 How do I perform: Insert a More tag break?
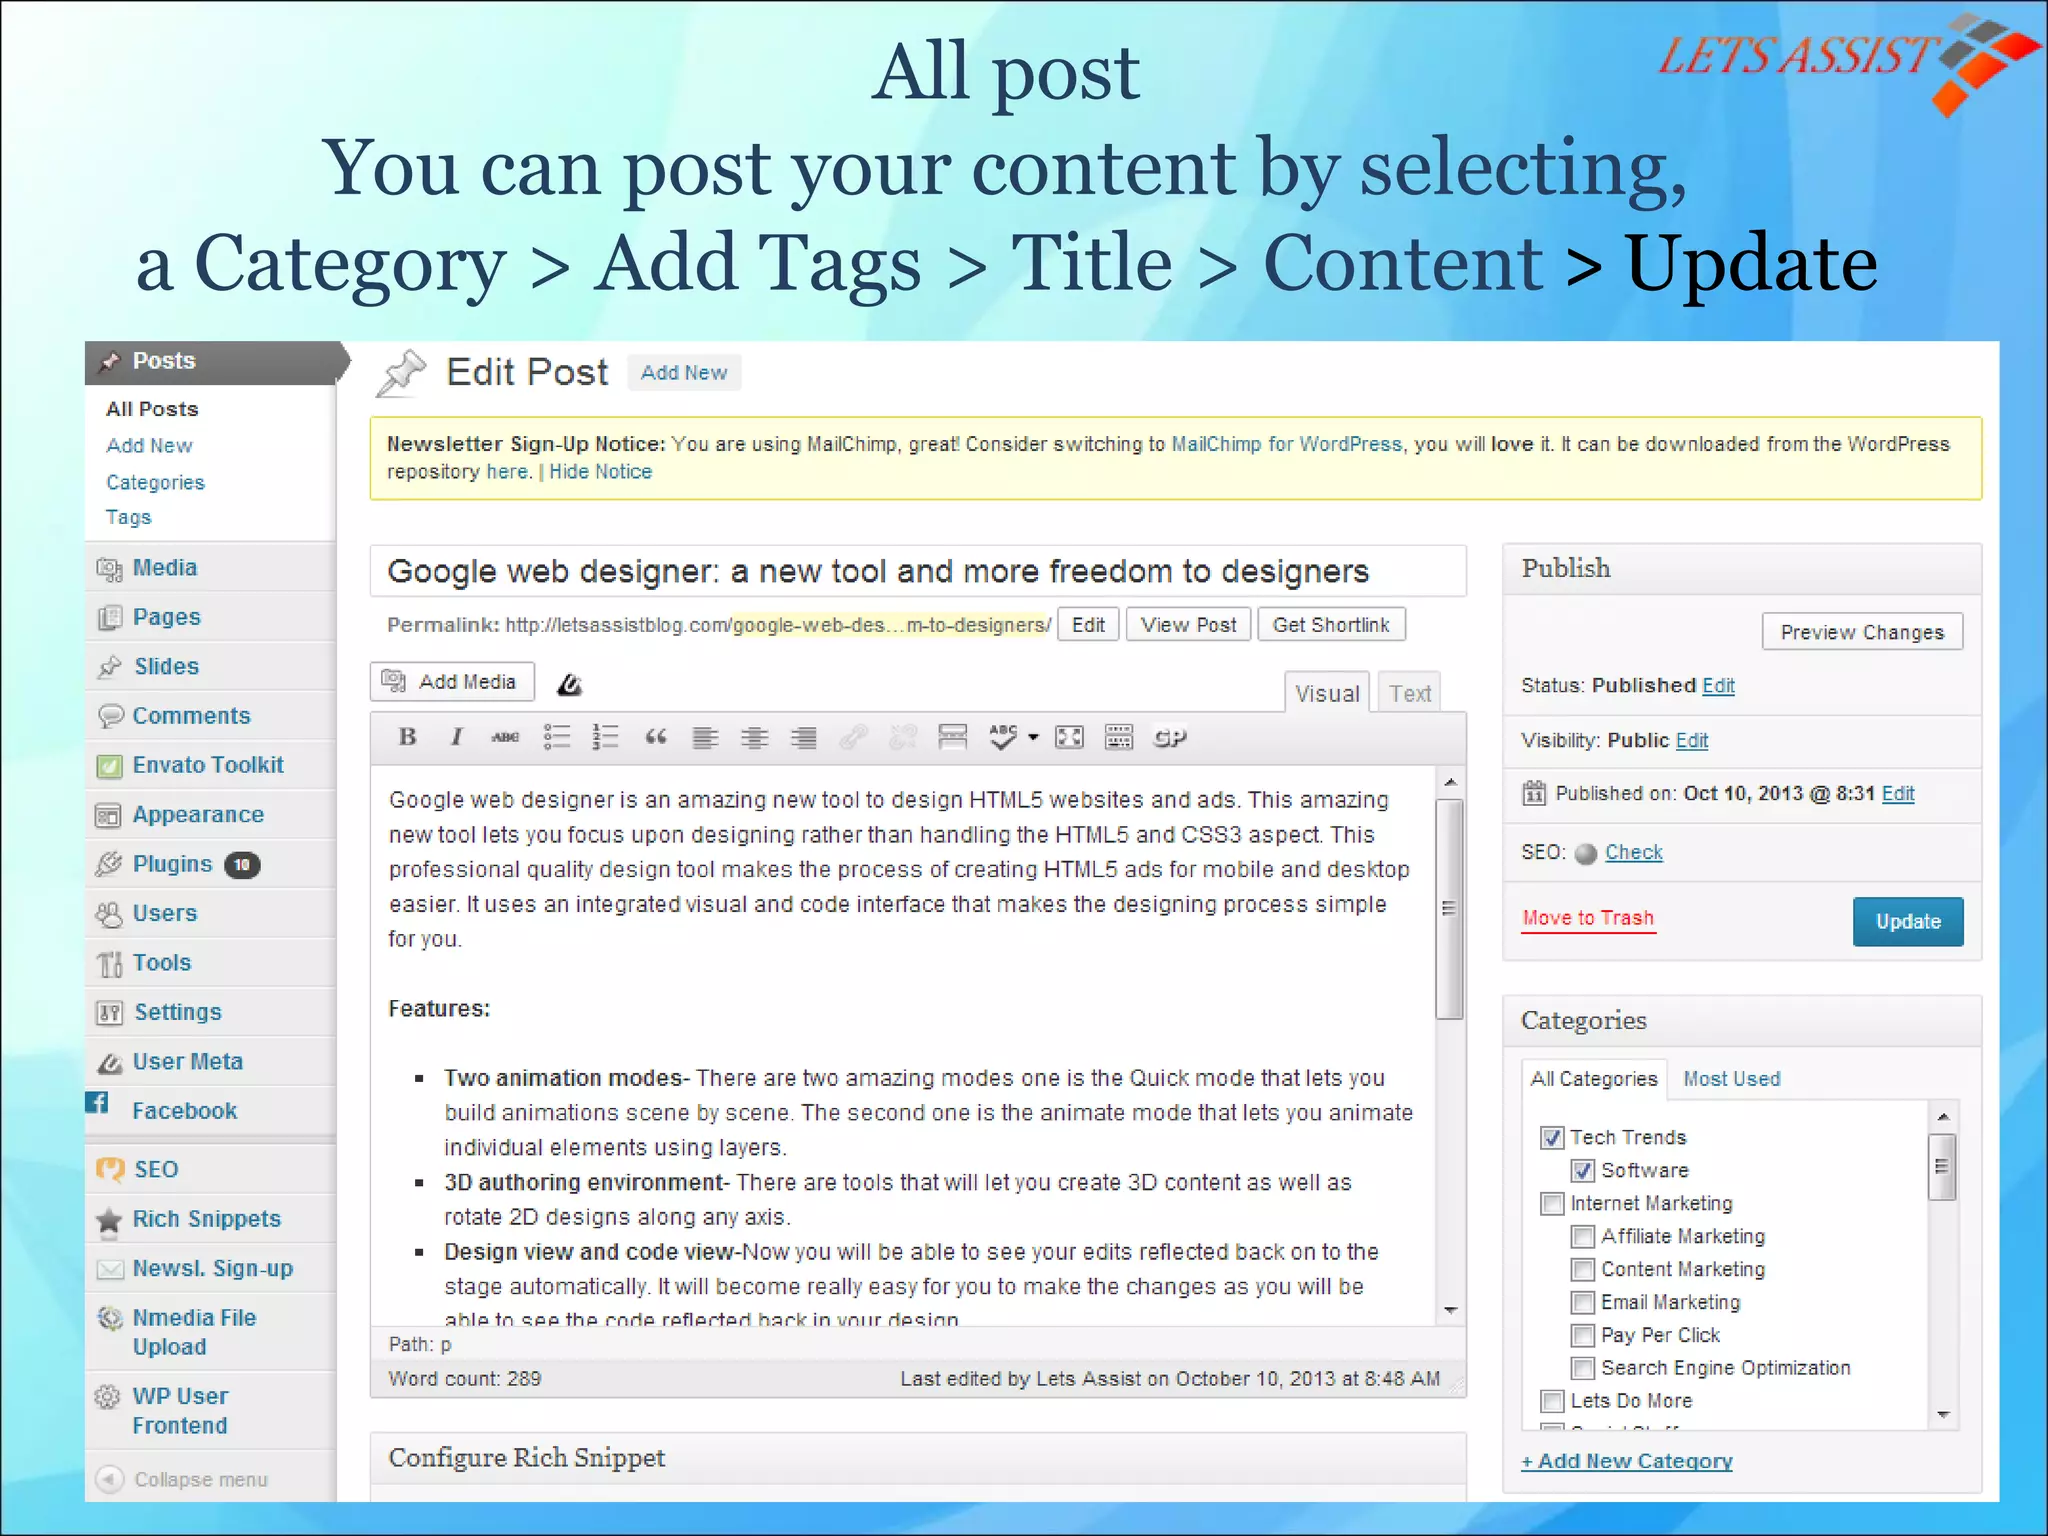[952, 738]
